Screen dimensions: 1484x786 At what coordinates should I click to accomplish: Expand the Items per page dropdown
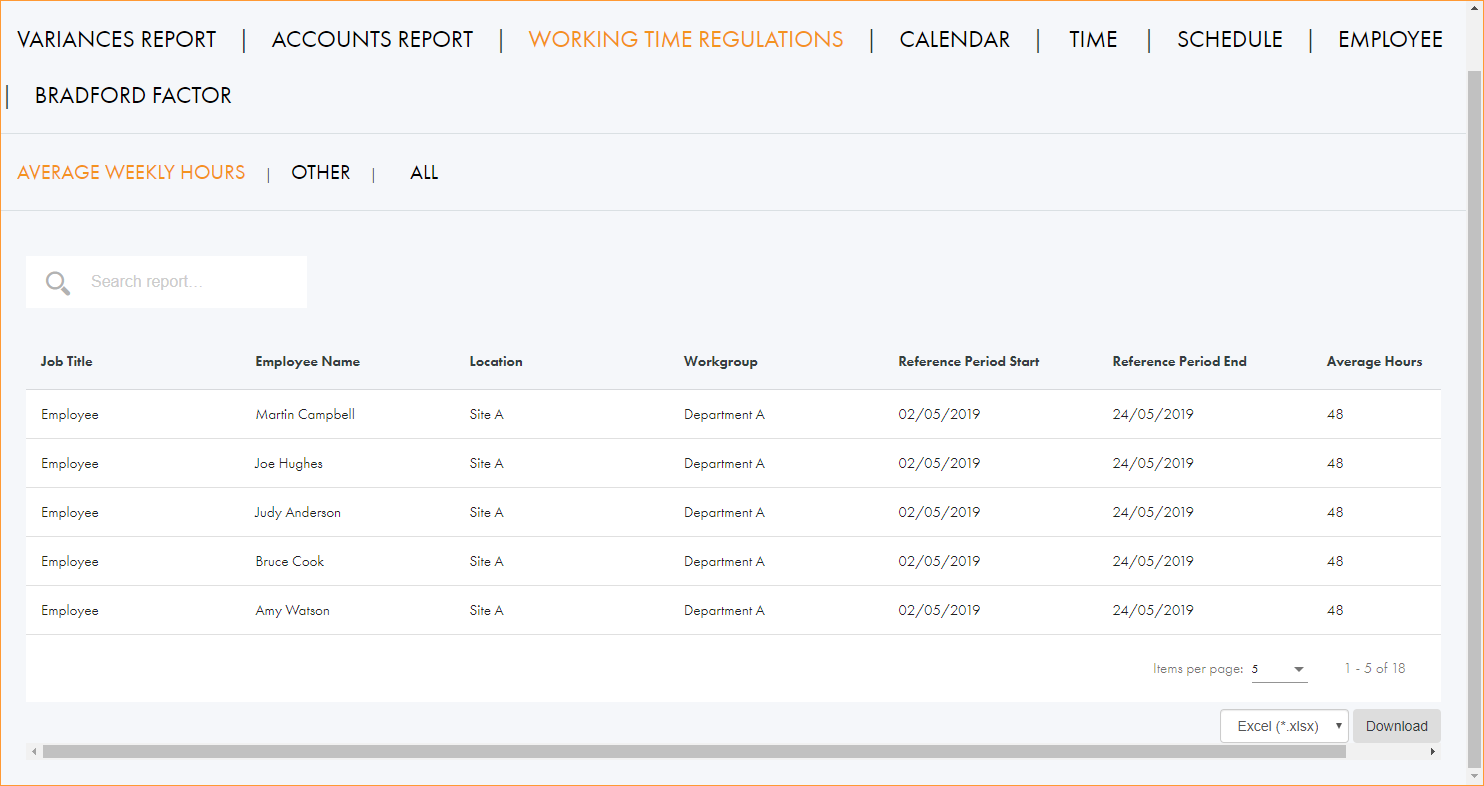(x=1280, y=669)
